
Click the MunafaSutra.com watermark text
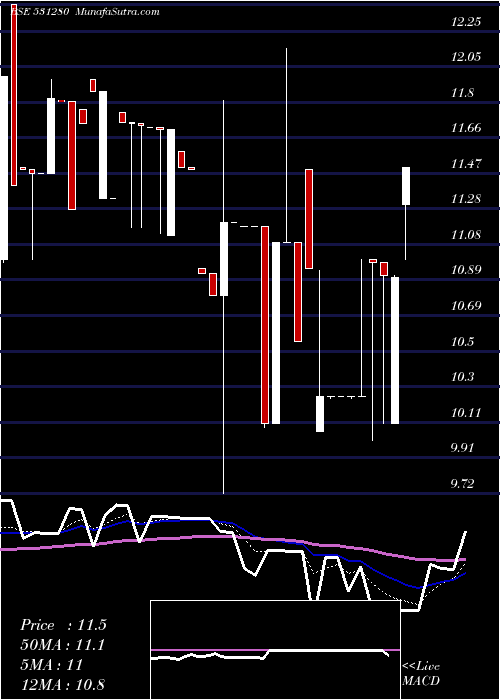click(118, 12)
